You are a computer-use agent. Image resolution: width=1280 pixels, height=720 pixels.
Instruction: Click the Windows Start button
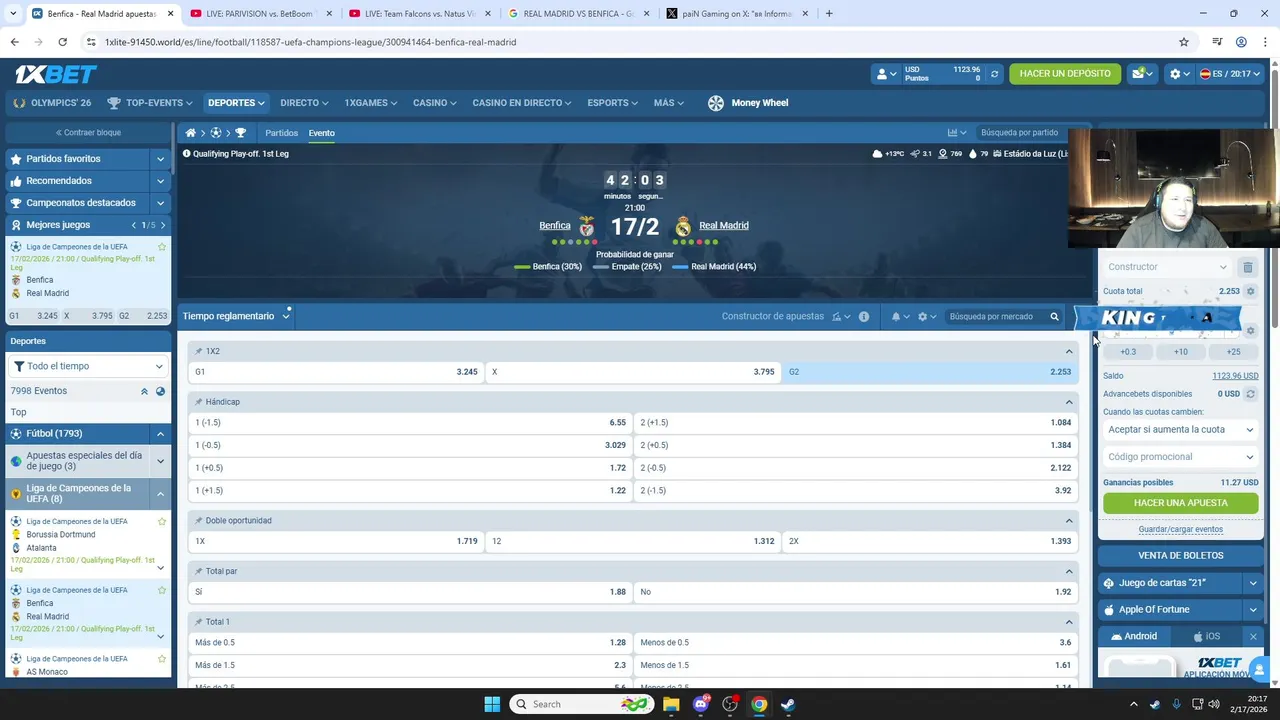[492, 704]
